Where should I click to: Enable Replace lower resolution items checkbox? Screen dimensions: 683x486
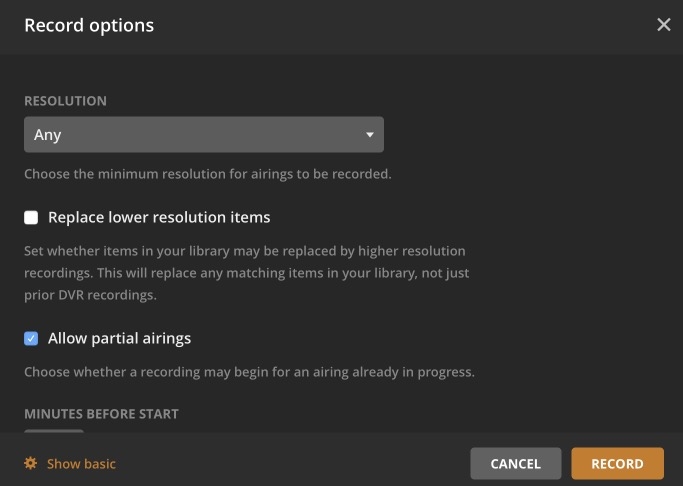[x=31, y=217]
